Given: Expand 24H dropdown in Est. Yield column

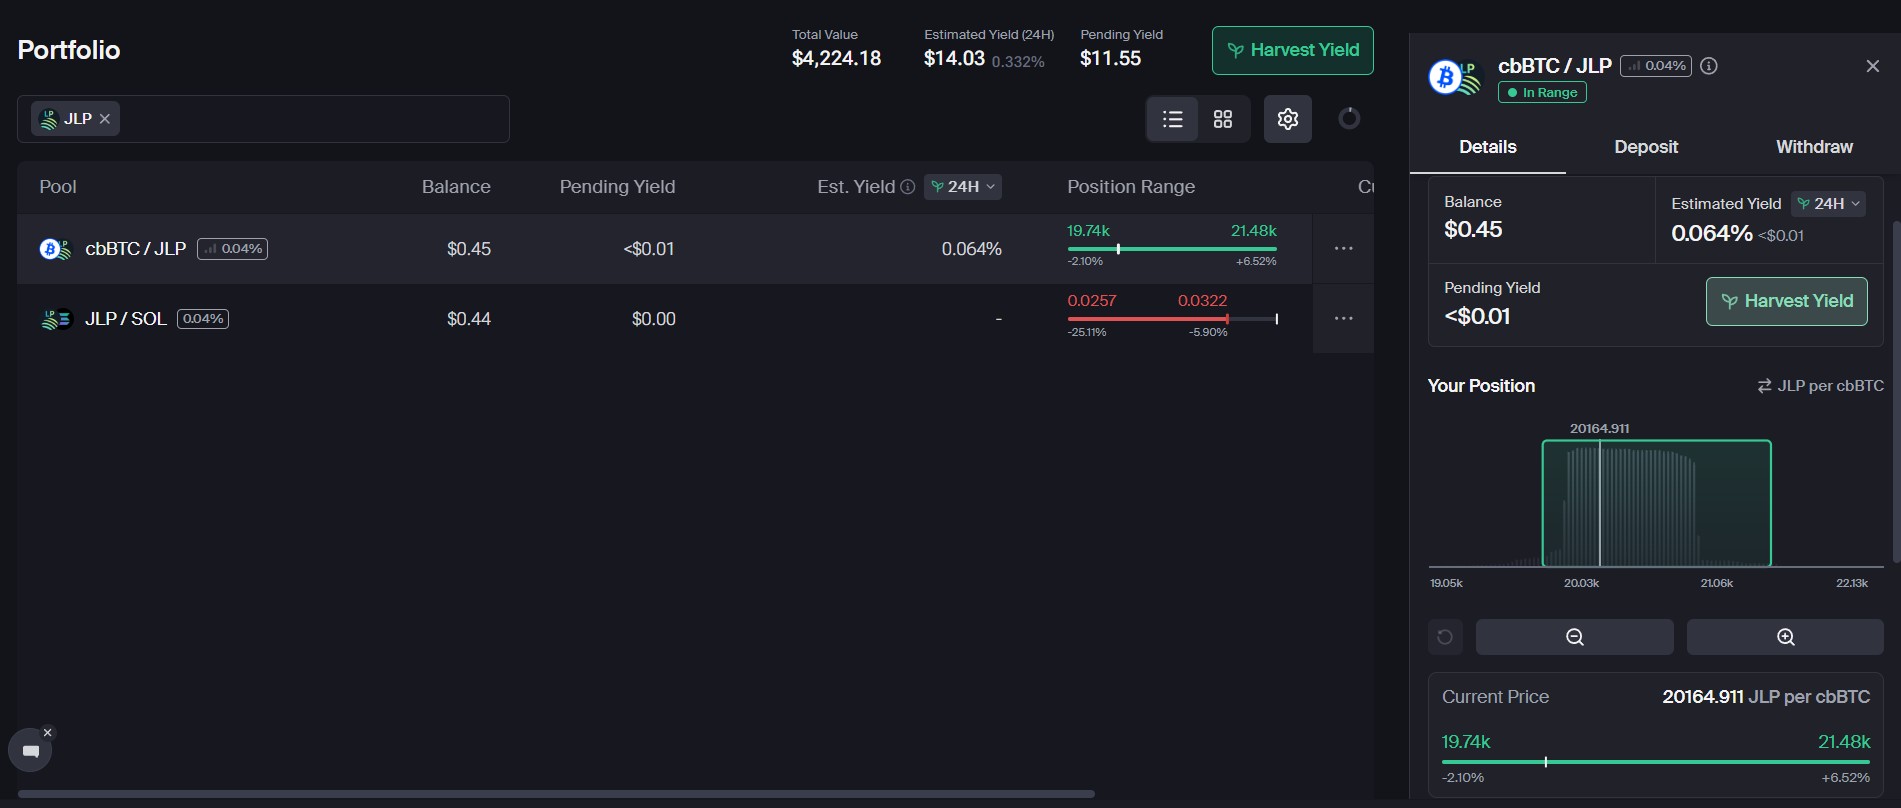Looking at the screenshot, I should click(963, 187).
